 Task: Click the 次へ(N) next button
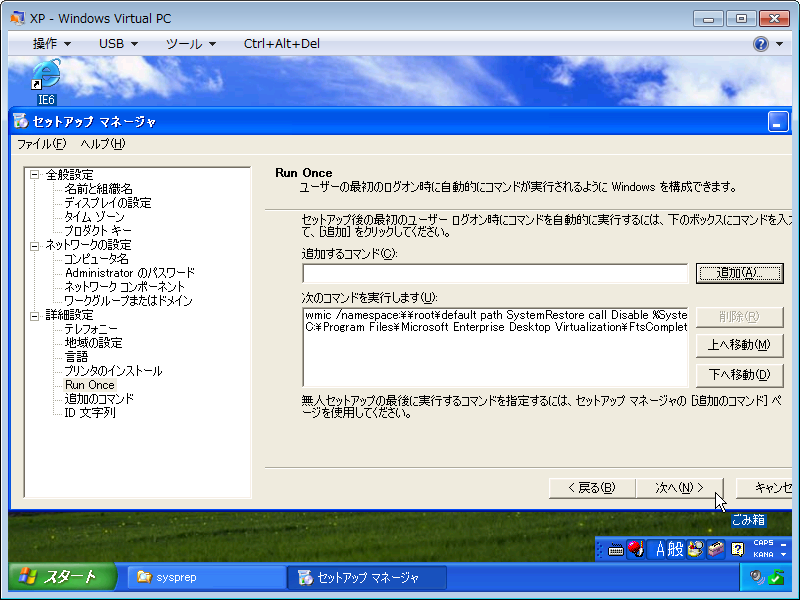point(680,488)
